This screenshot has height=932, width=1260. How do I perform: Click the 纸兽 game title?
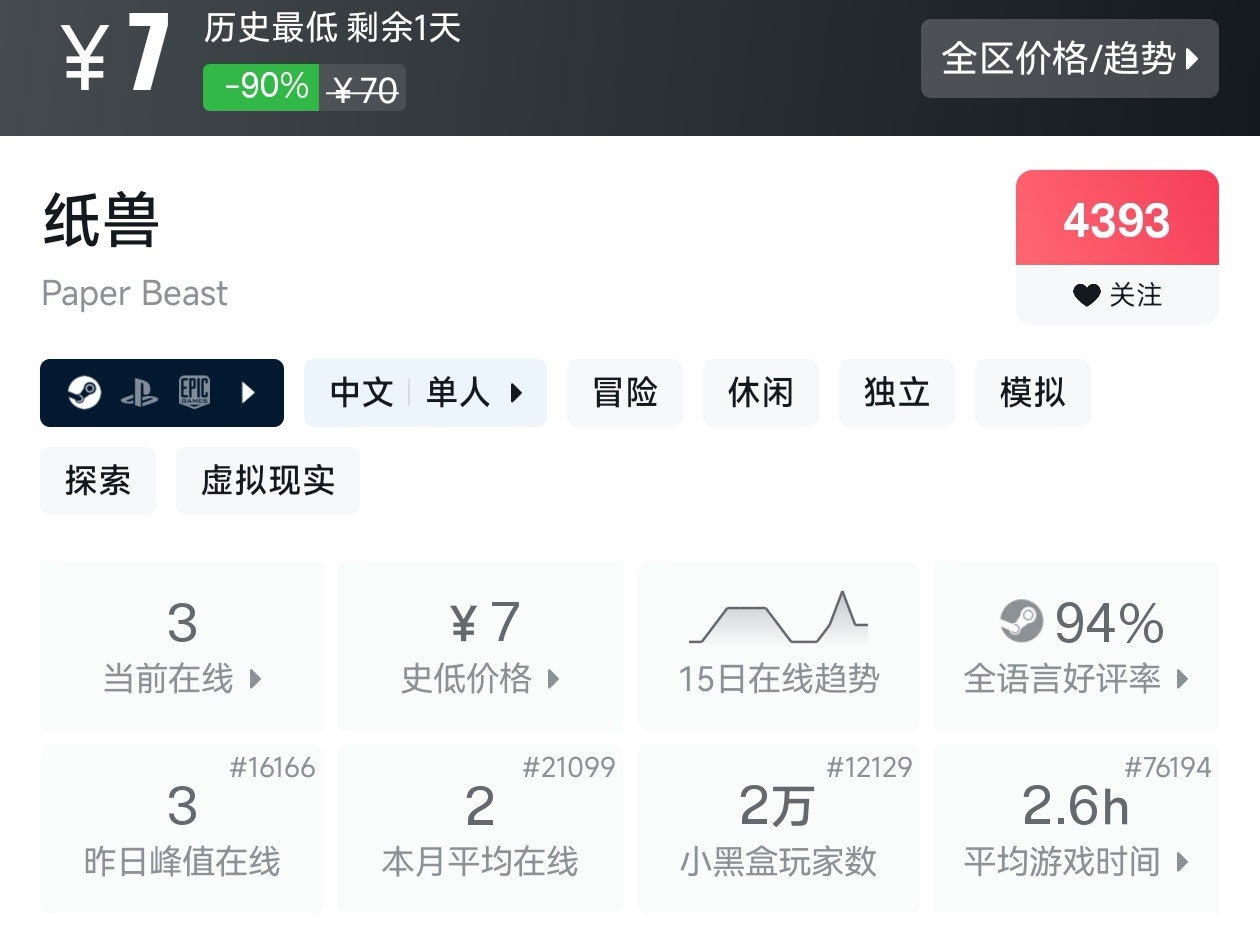(101, 221)
